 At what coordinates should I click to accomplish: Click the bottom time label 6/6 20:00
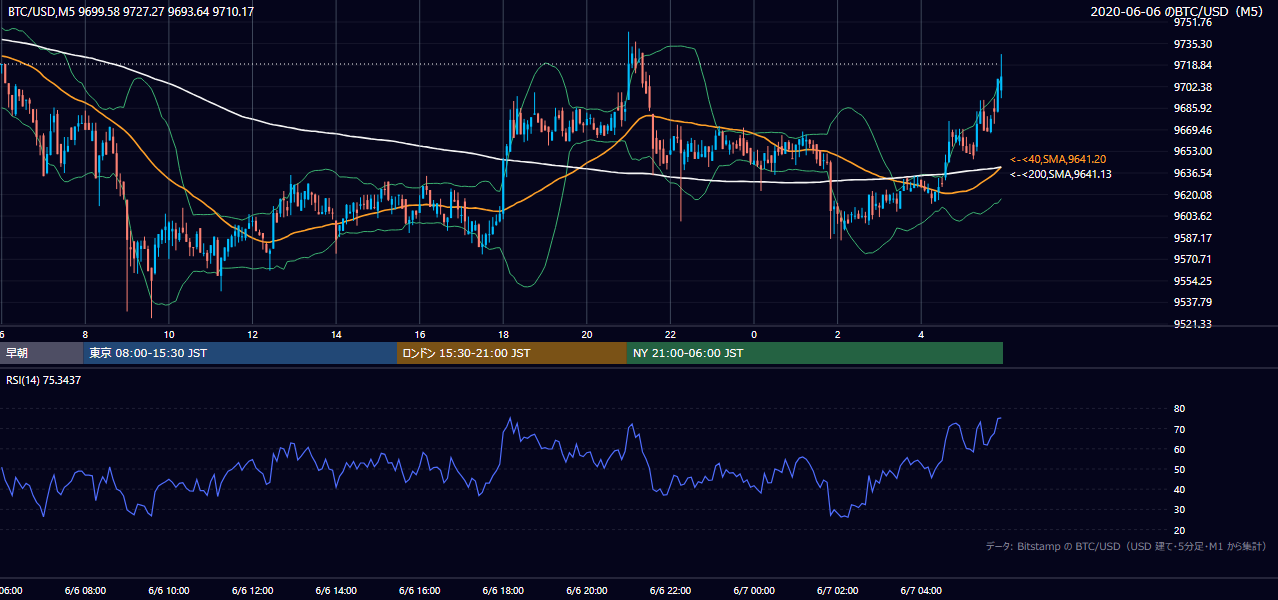coord(587,591)
